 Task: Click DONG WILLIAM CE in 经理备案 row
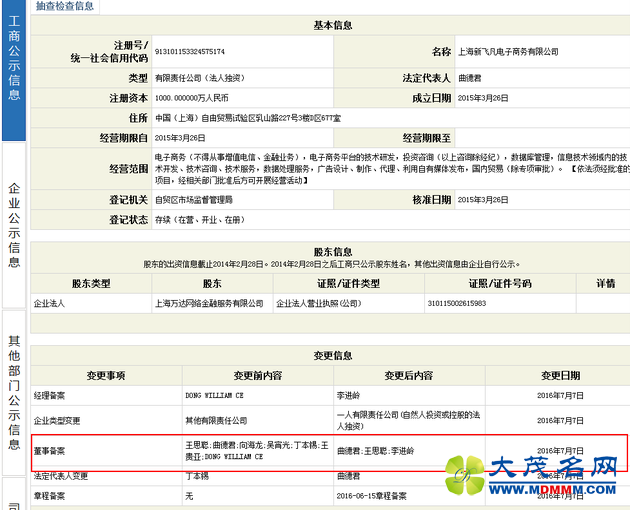pyautogui.click(x=214, y=396)
